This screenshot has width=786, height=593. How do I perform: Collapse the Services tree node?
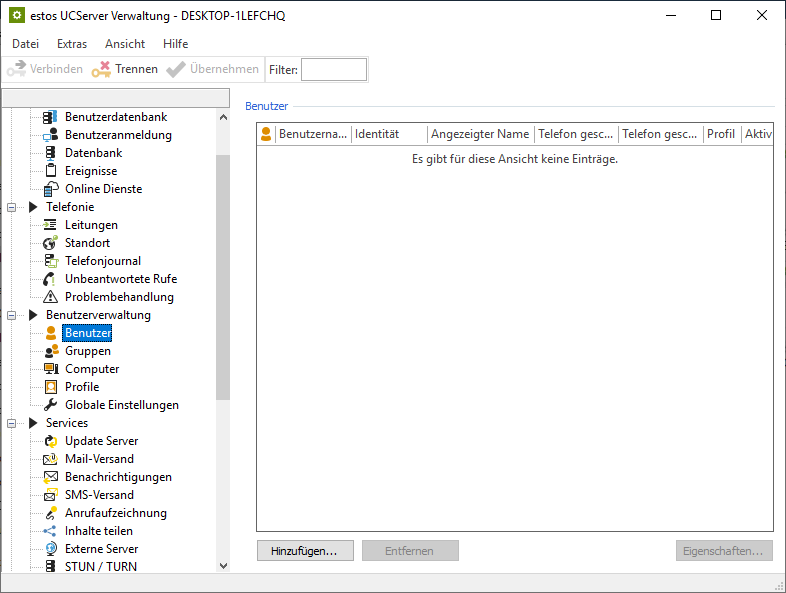(13, 423)
